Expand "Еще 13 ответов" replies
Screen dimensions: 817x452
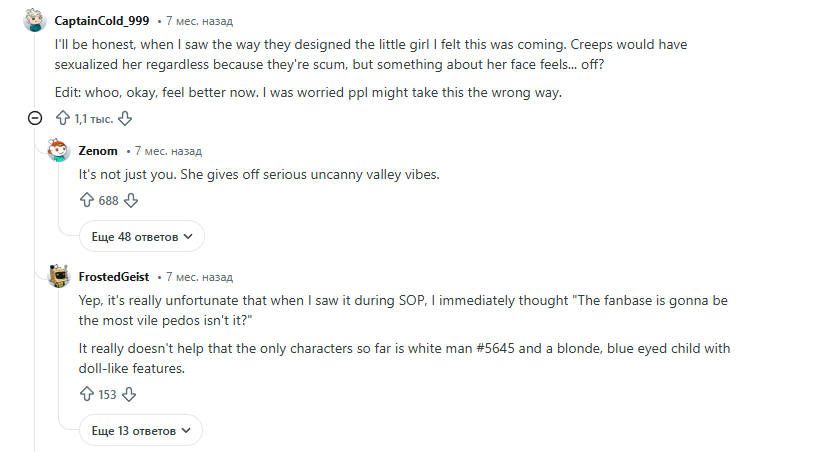click(x=142, y=430)
